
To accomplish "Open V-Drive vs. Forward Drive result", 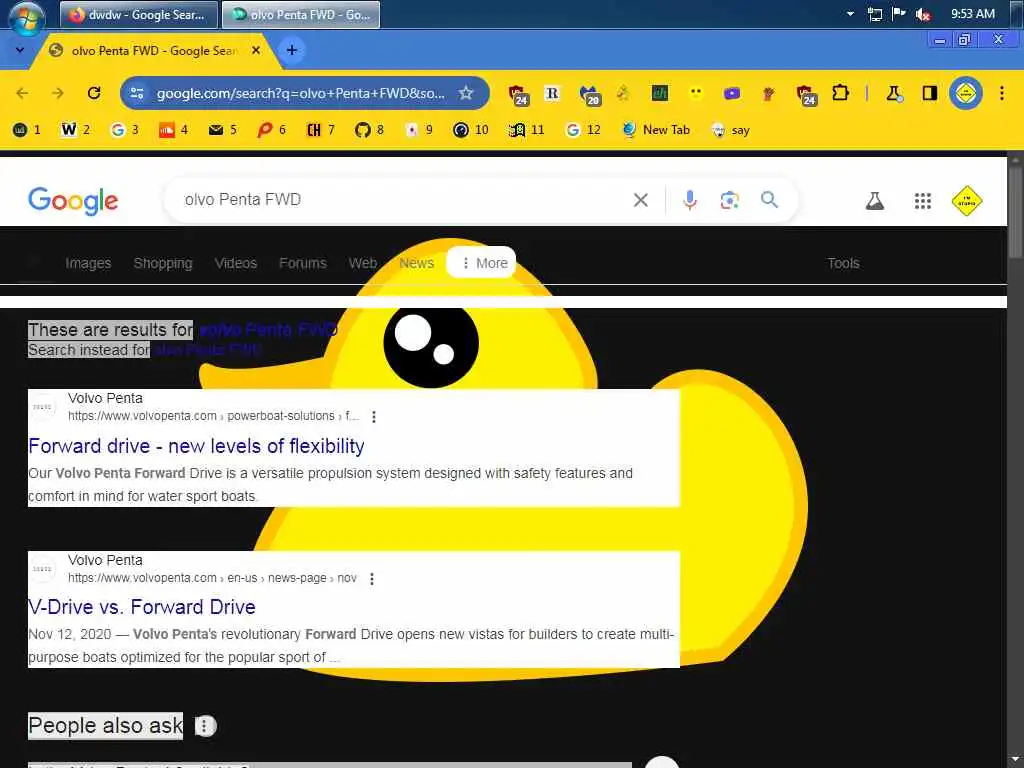I will click(142, 607).
